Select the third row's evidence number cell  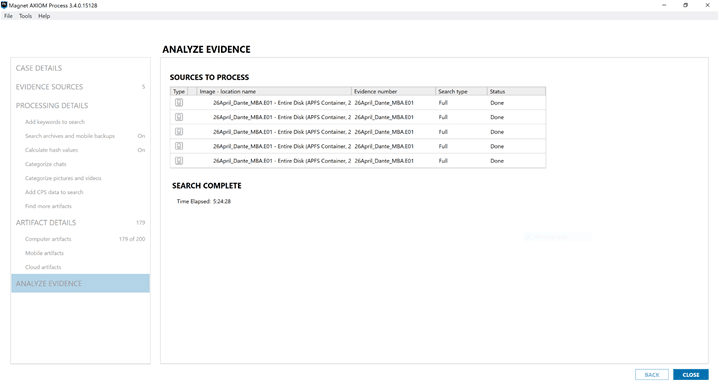pyautogui.click(x=384, y=132)
